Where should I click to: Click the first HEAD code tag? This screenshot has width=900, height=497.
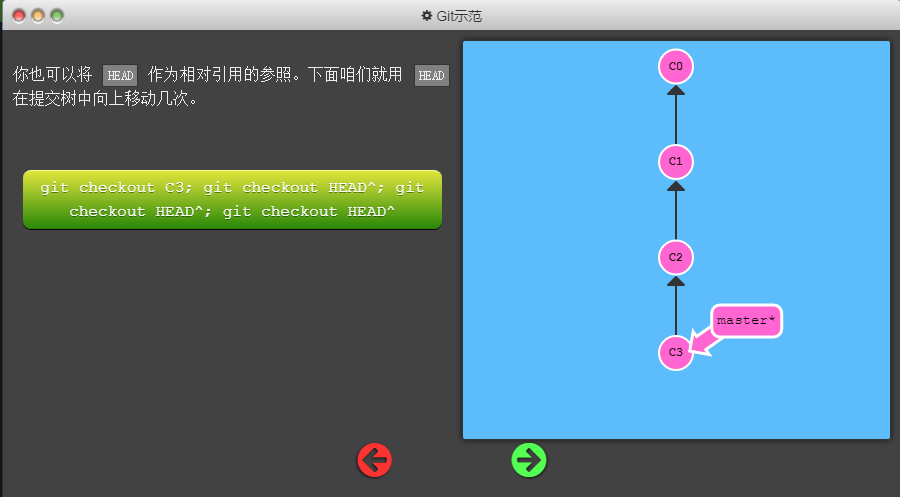pyautogui.click(x=120, y=75)
